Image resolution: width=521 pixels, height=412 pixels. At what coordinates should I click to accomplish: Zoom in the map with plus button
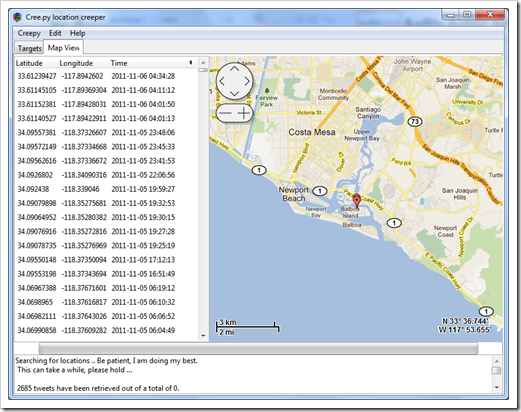coord(244,113)
